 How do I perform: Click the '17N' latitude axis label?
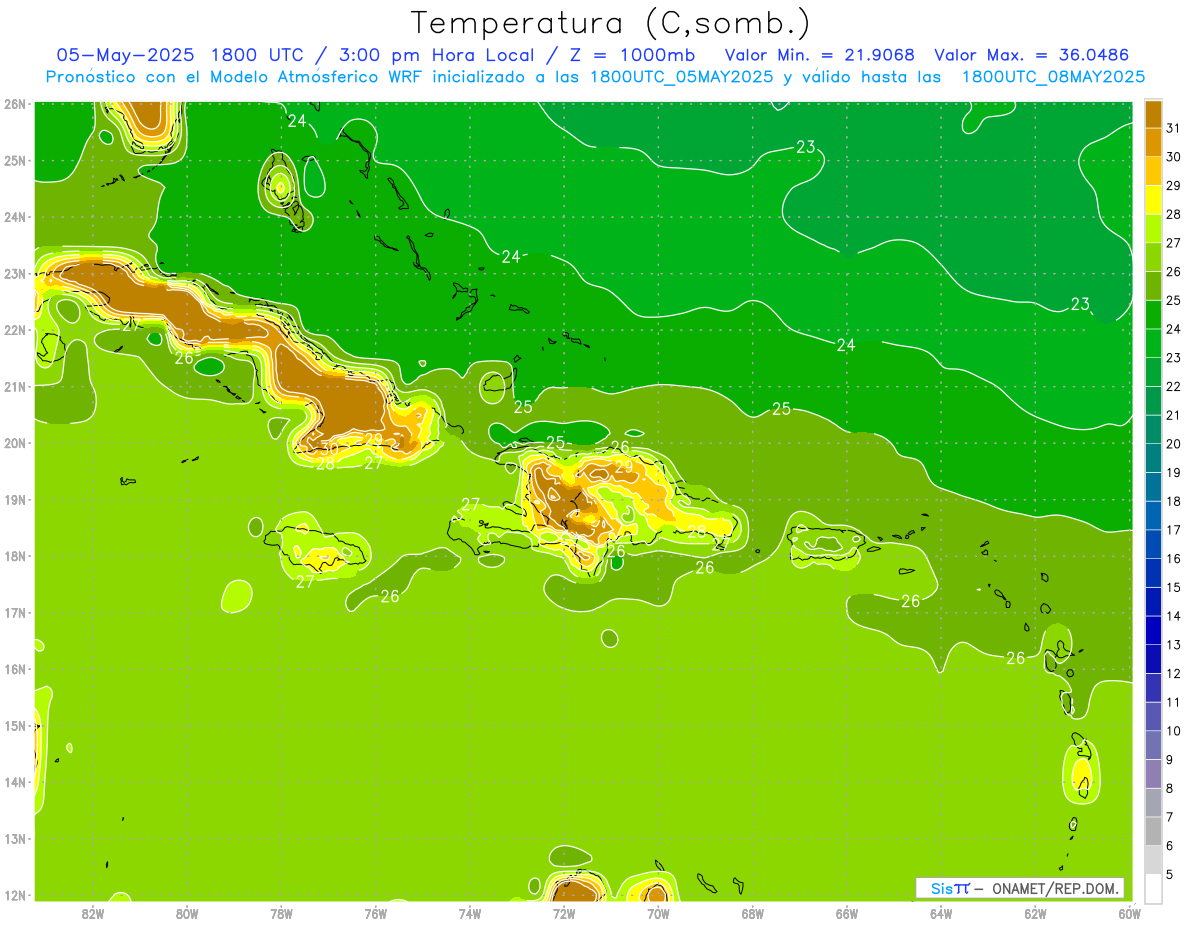point(15,612)
